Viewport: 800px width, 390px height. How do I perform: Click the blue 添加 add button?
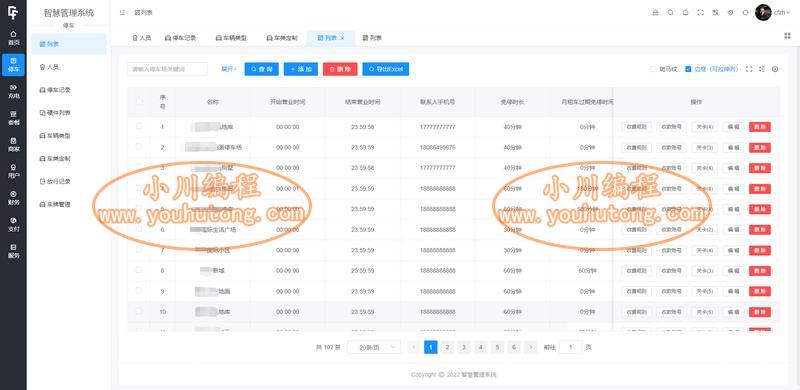[x=301, y=69]
